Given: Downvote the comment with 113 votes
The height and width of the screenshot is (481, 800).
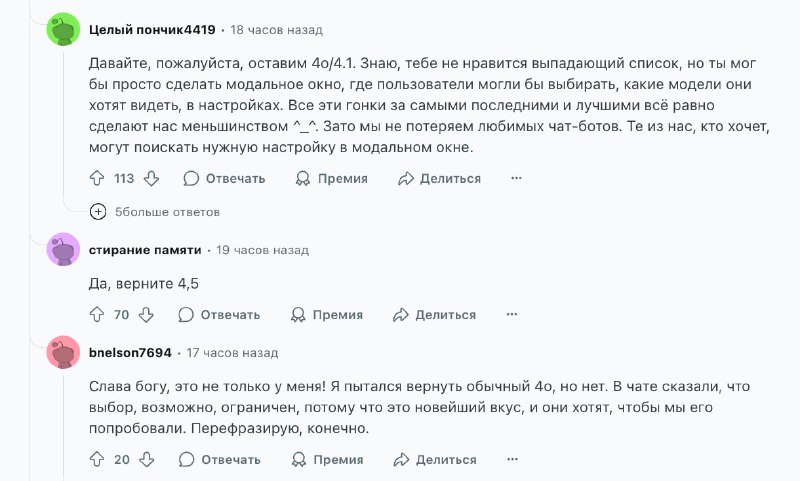Looking at the screenshot, I should [151, 178].
